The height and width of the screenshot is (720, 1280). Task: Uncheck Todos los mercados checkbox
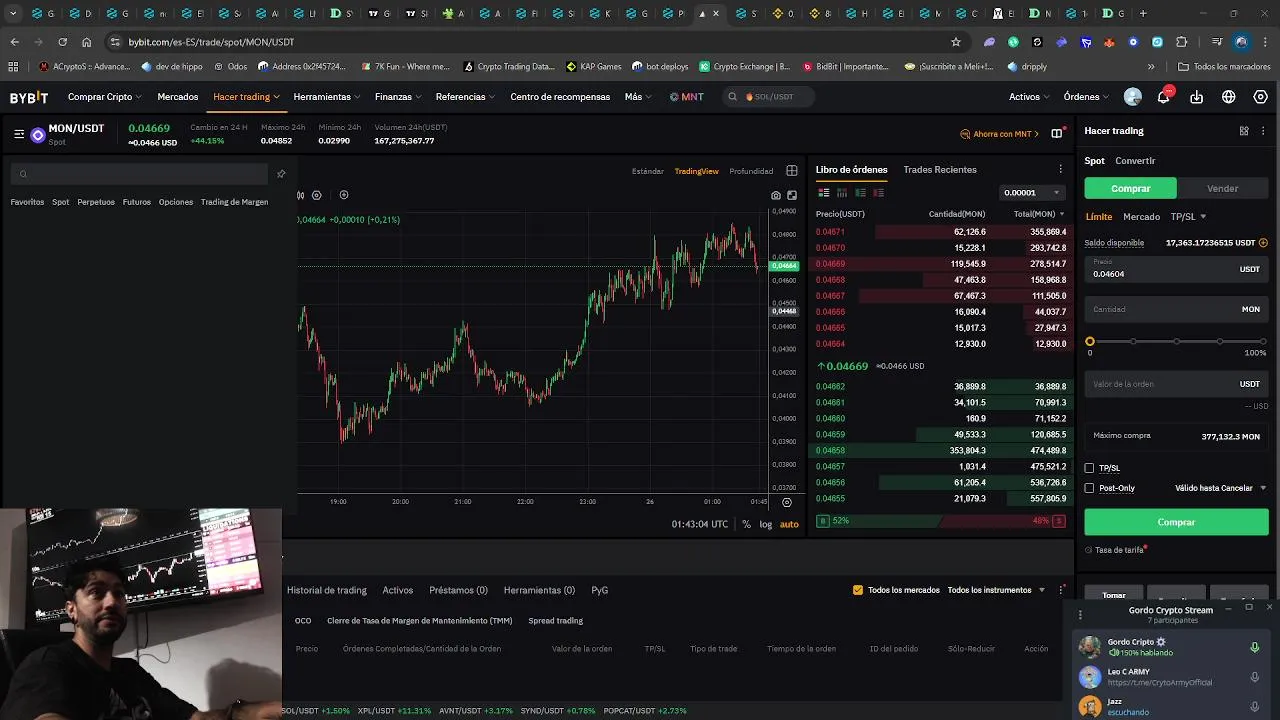pos(858,590)
